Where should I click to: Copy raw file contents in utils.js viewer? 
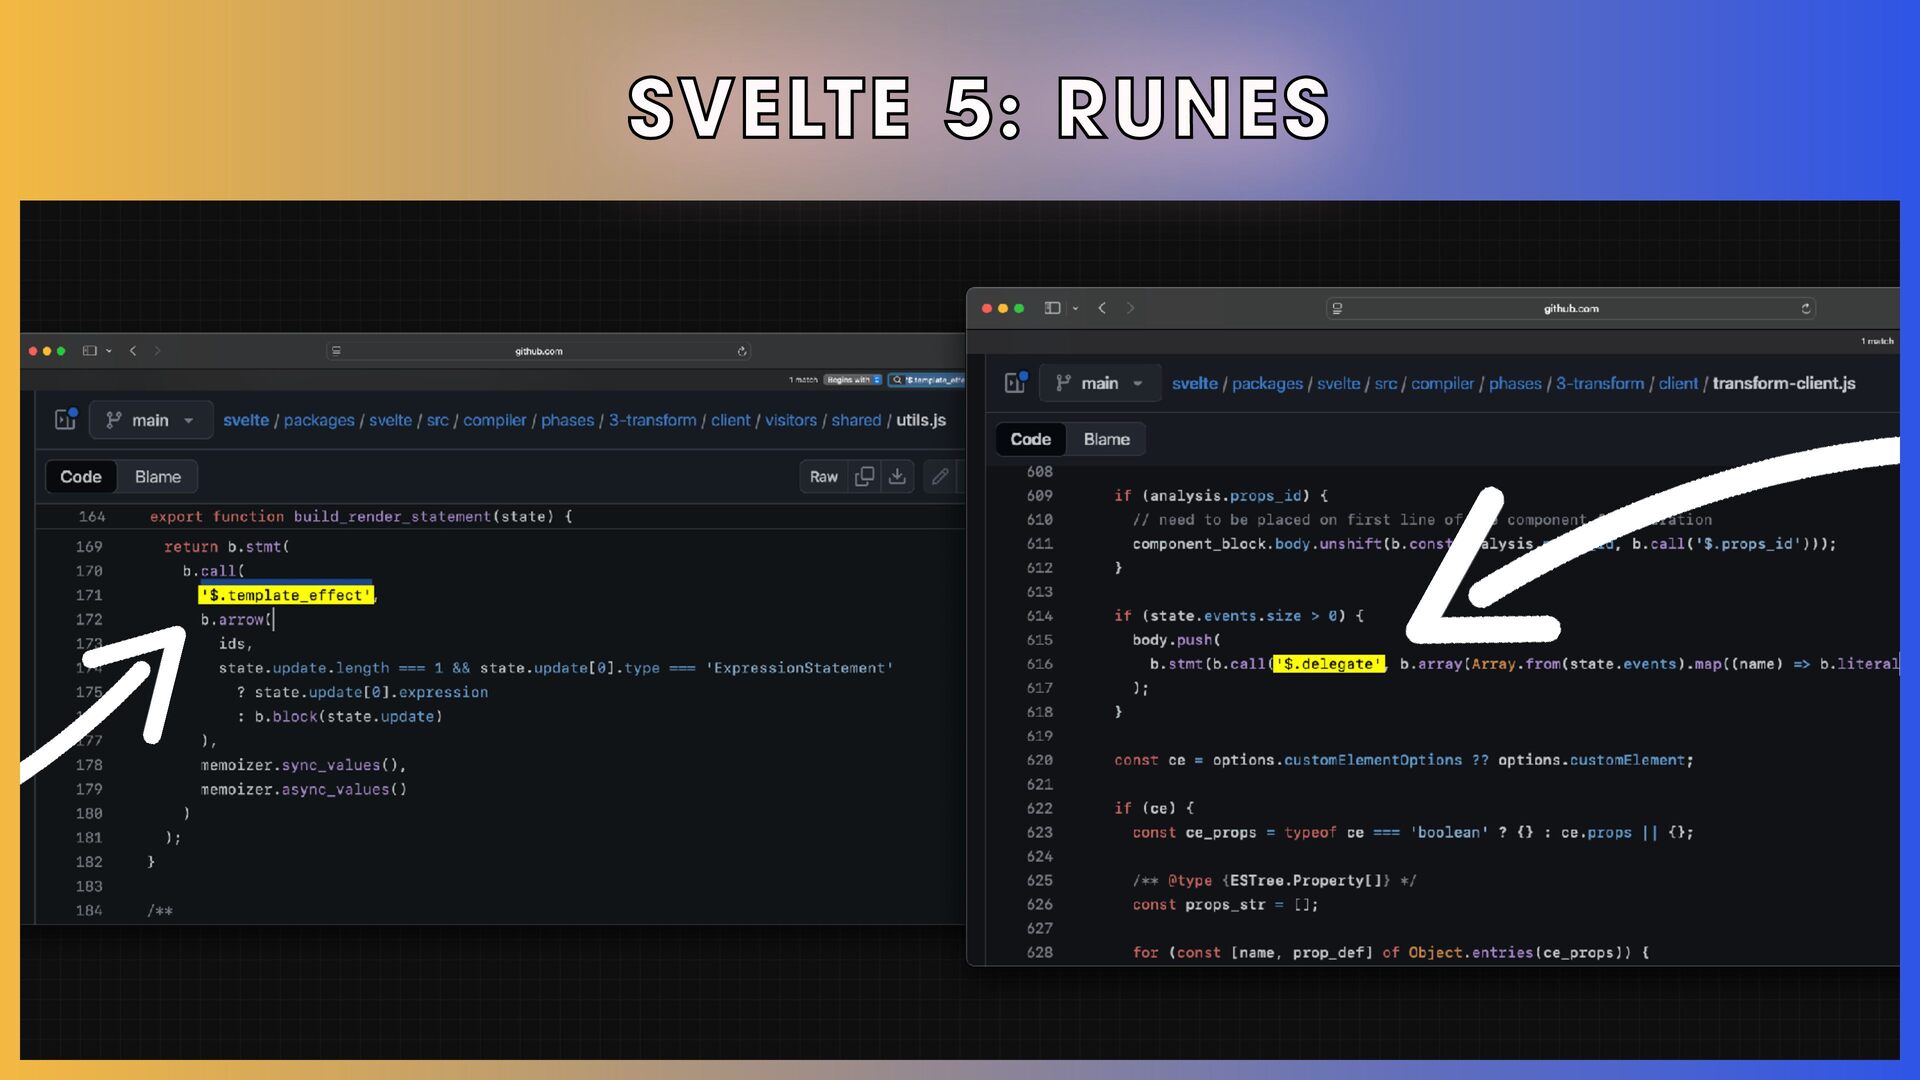point(864,477)
